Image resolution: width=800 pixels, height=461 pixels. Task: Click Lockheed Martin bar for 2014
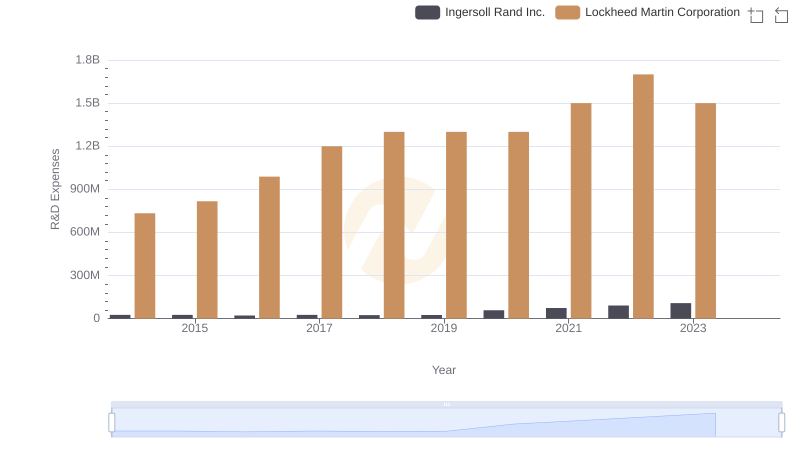(145, 266)
